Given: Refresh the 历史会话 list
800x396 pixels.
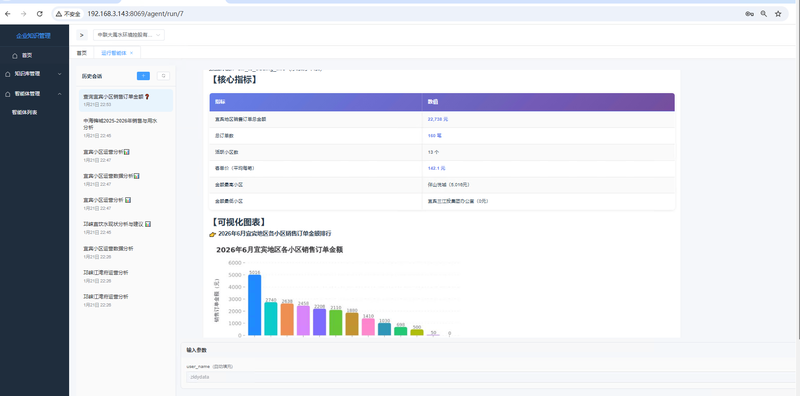Looking at the screenshot, I should (163, 76).
